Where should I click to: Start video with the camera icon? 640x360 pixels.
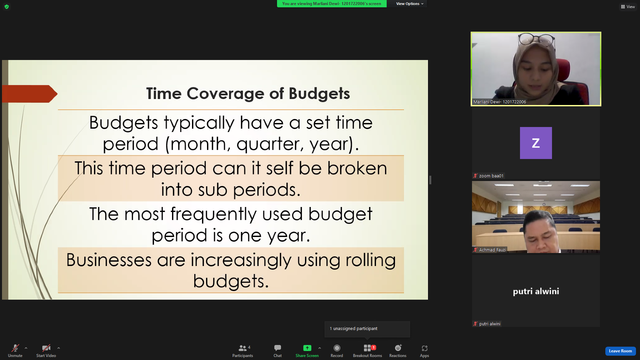pyautogui.click(x=46, y=350)
